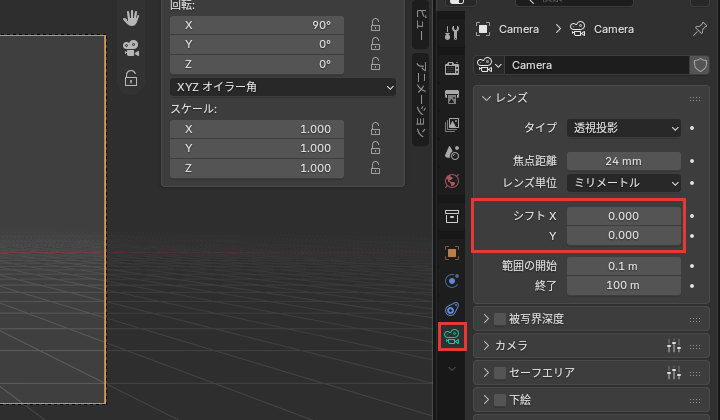Image resolution: width=720 pixels, height=420 pixels.
Task: Lock rotation X axis
Action: point(375,25)
